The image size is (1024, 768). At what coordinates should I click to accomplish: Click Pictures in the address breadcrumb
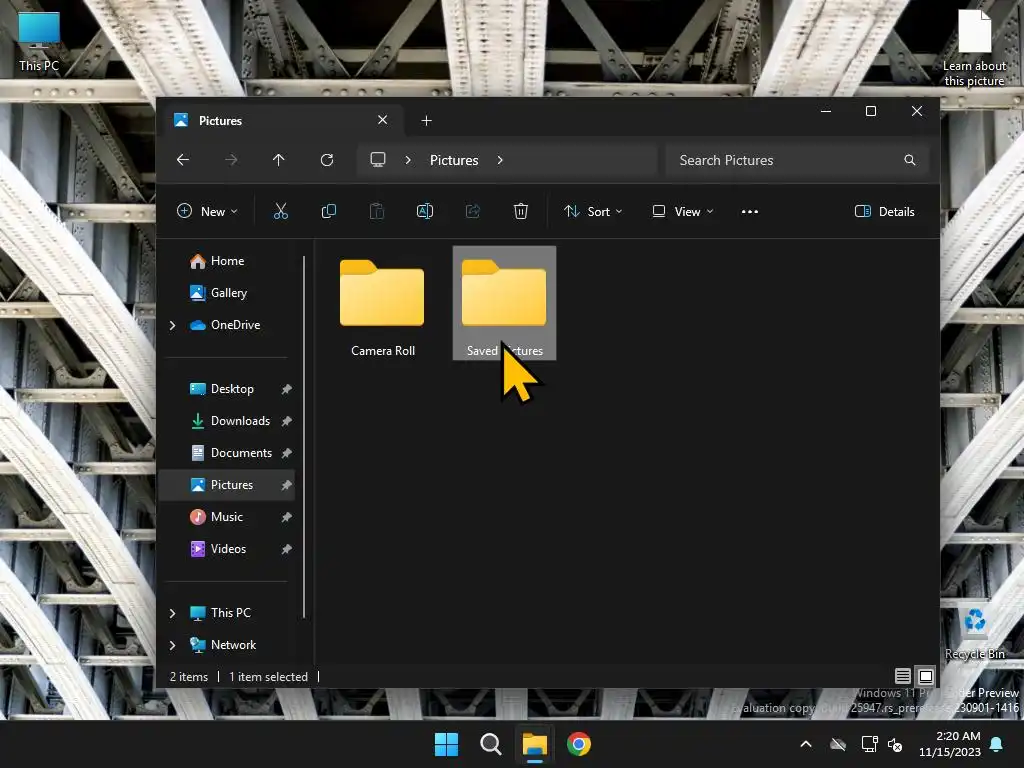point(454,160)
